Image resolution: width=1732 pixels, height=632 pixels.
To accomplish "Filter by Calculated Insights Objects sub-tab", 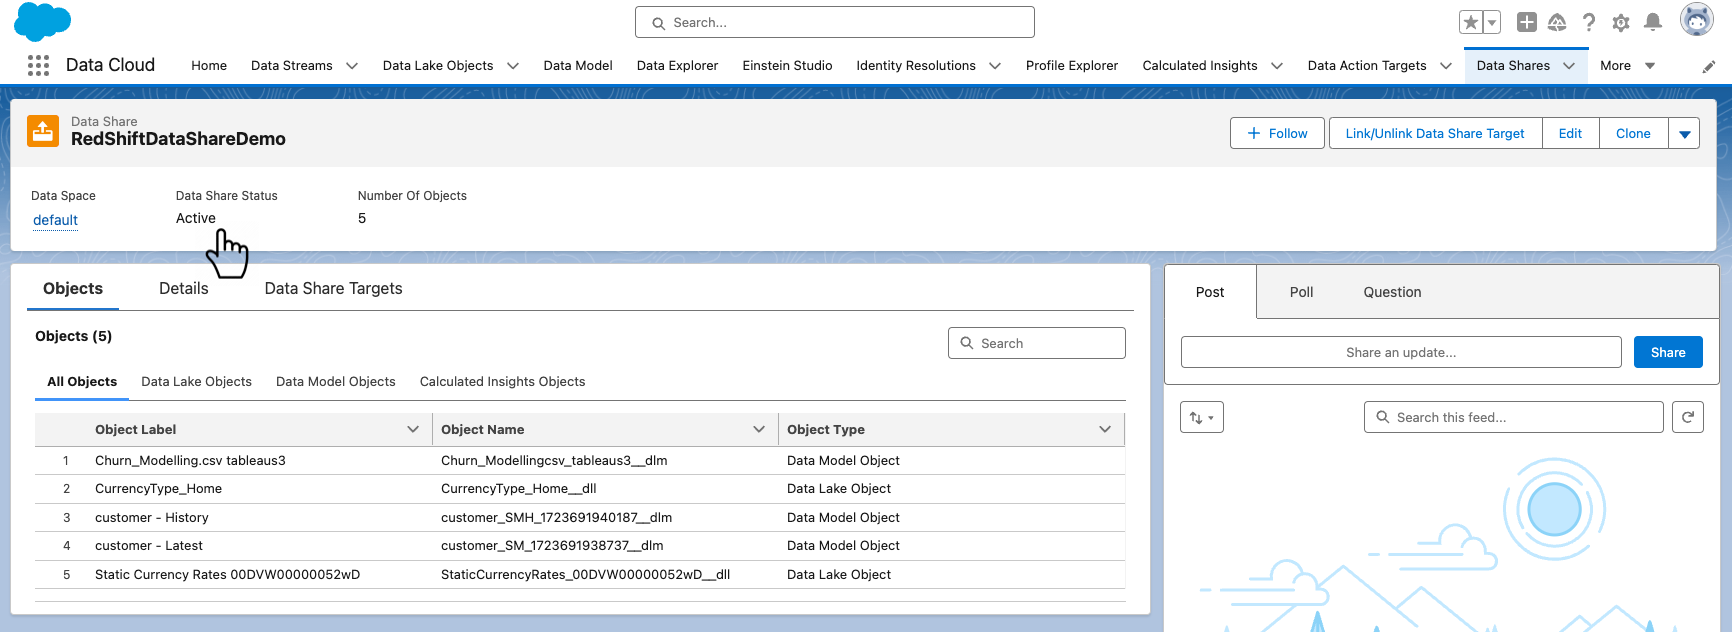I will coord(502,382).
